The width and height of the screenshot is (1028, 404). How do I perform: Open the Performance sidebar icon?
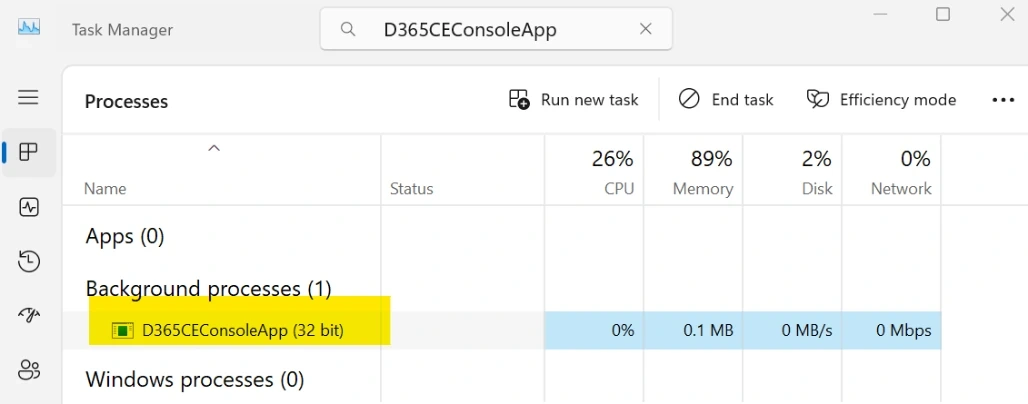click(x=29, y=207)
